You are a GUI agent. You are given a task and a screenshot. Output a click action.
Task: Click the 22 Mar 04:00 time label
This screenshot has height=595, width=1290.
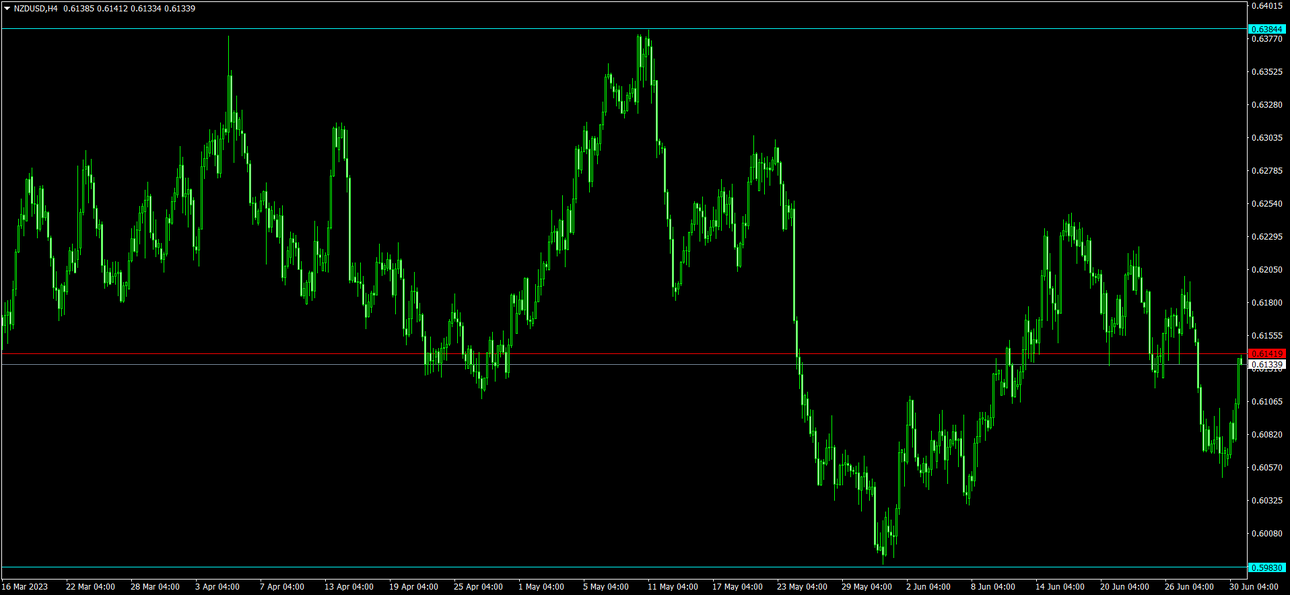[x=92, y=587]
